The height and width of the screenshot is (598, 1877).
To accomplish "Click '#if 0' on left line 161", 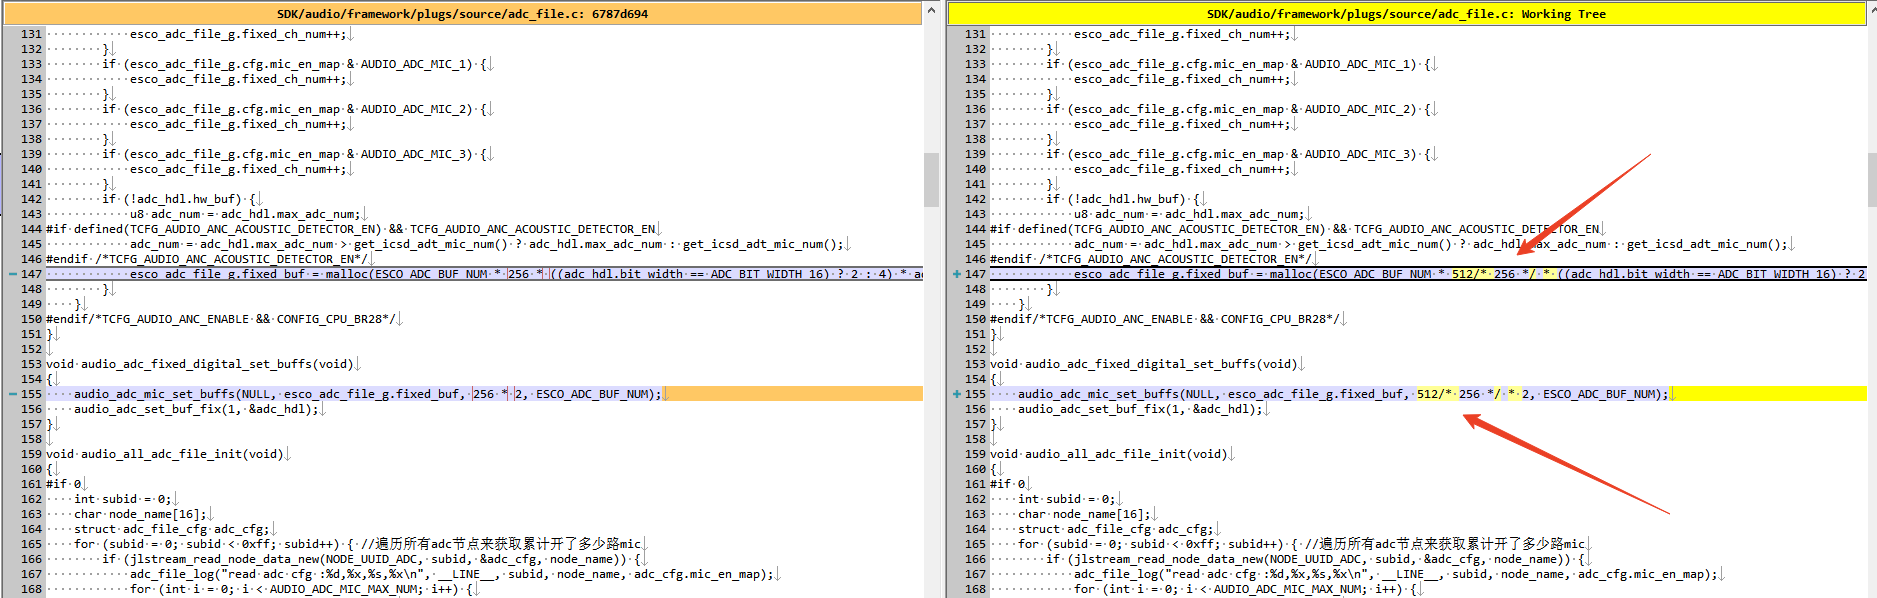I will coord(64,484).
